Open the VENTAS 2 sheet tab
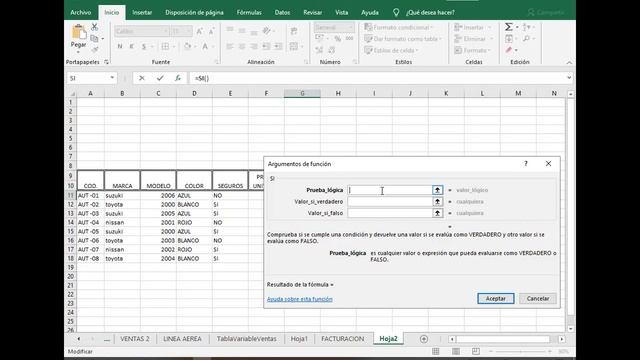640x360 pixels. tap(135, 339)
